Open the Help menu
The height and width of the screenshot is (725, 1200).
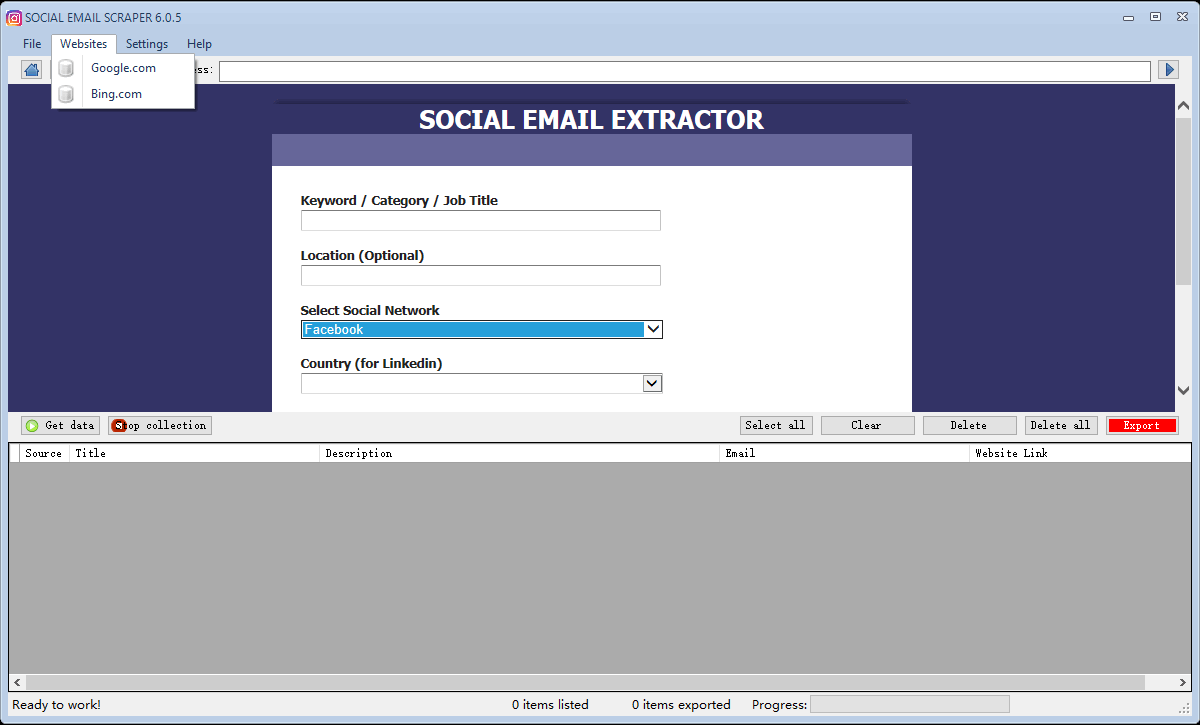(199, 44)
